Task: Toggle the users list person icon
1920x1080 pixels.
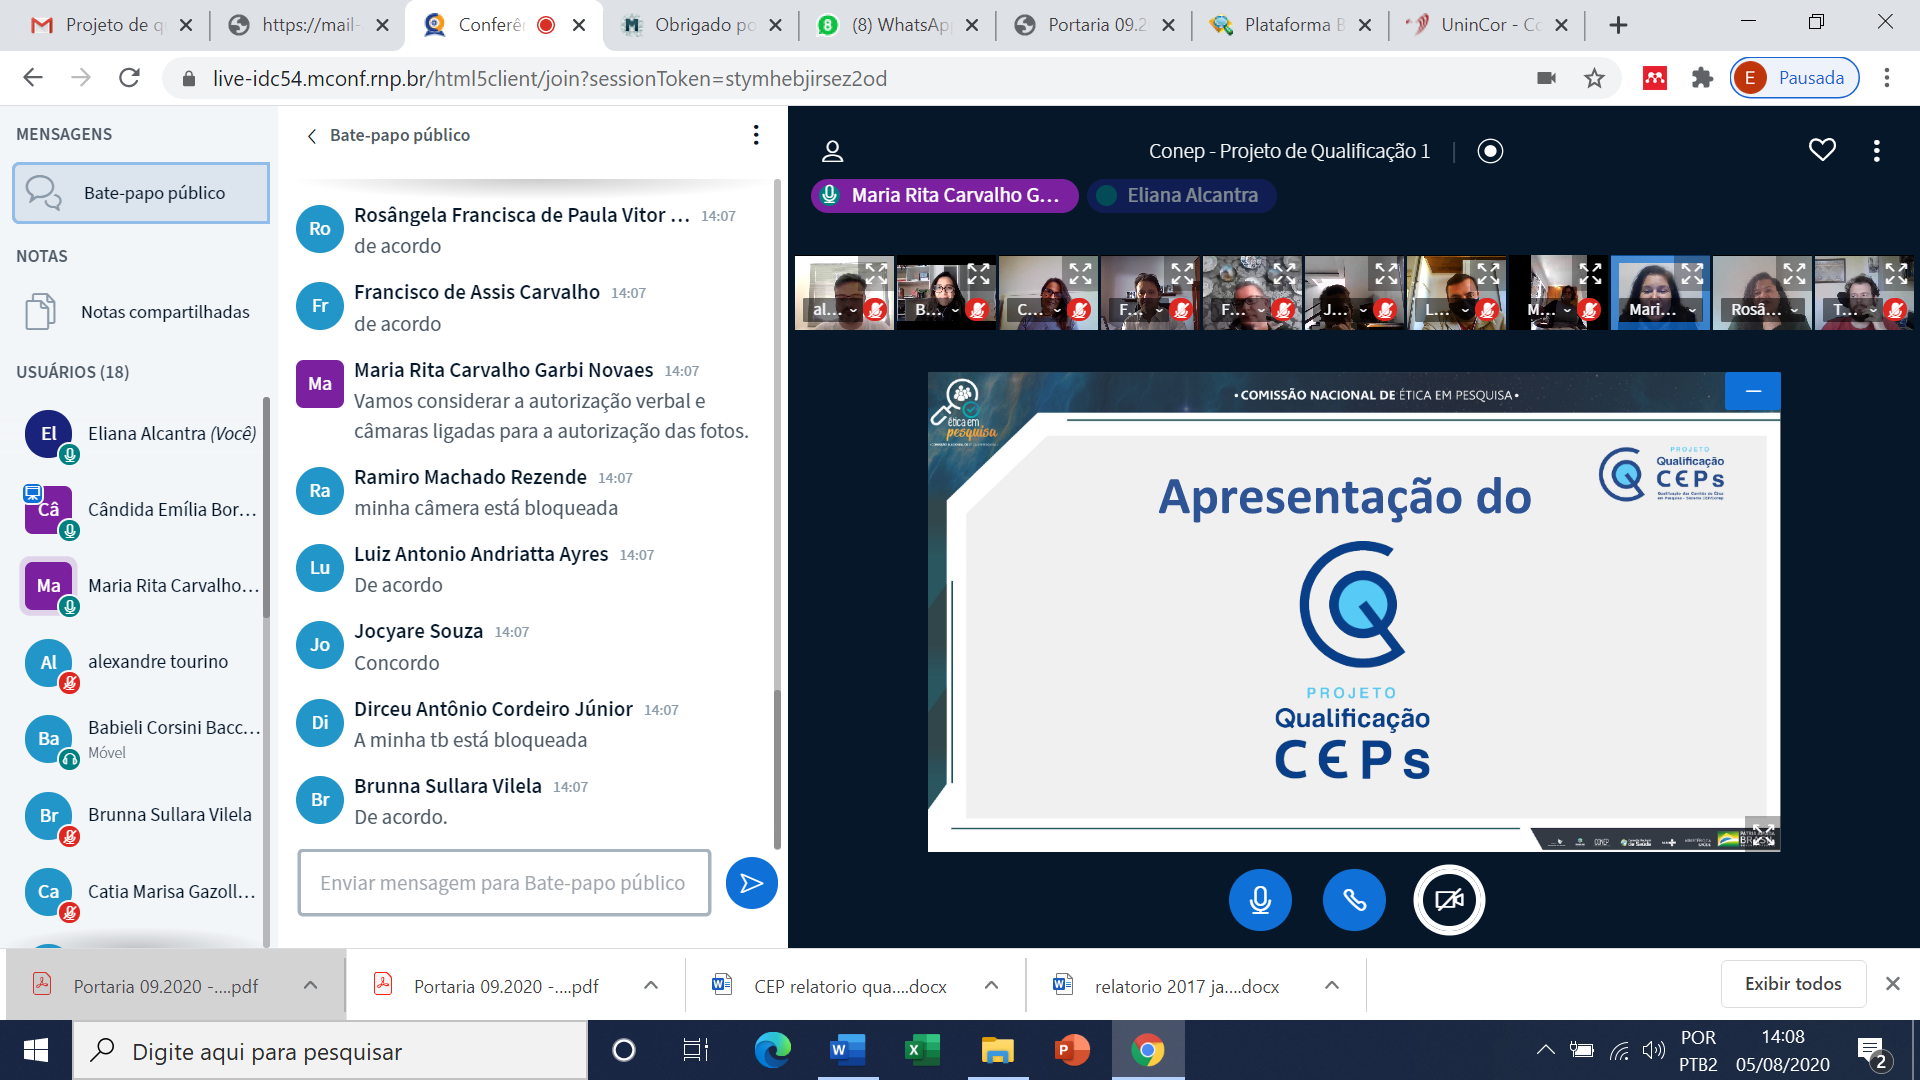Action: tap(832, 151)
